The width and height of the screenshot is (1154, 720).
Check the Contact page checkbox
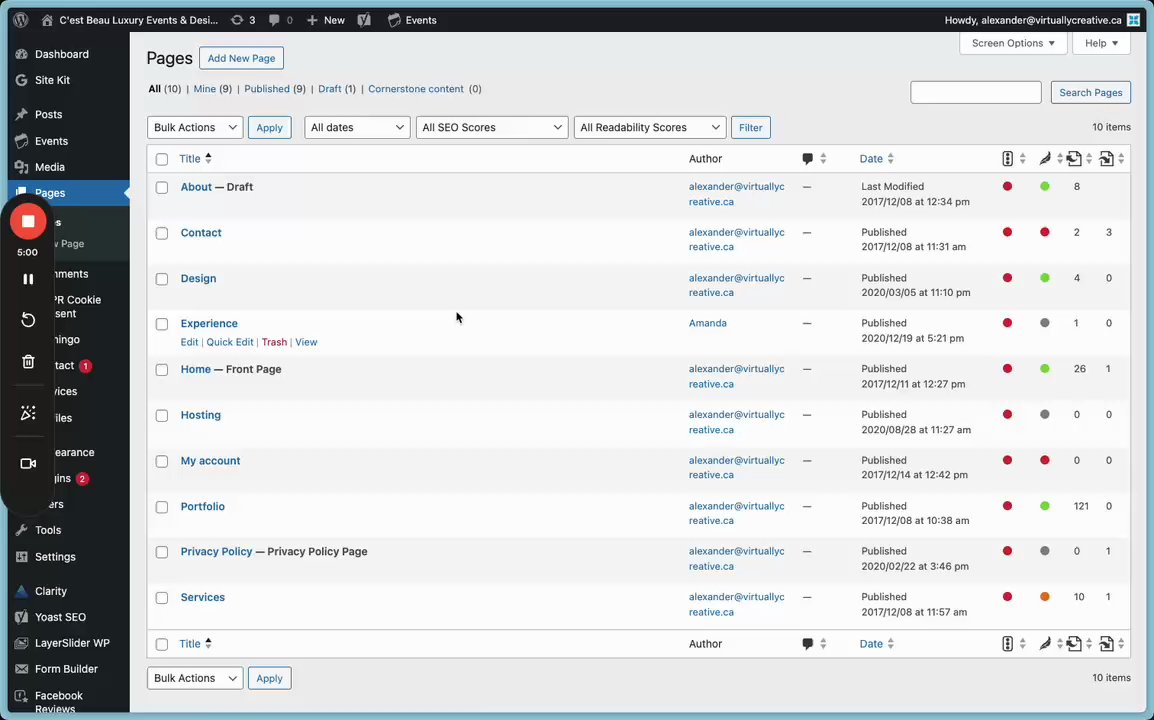[162, 233]
